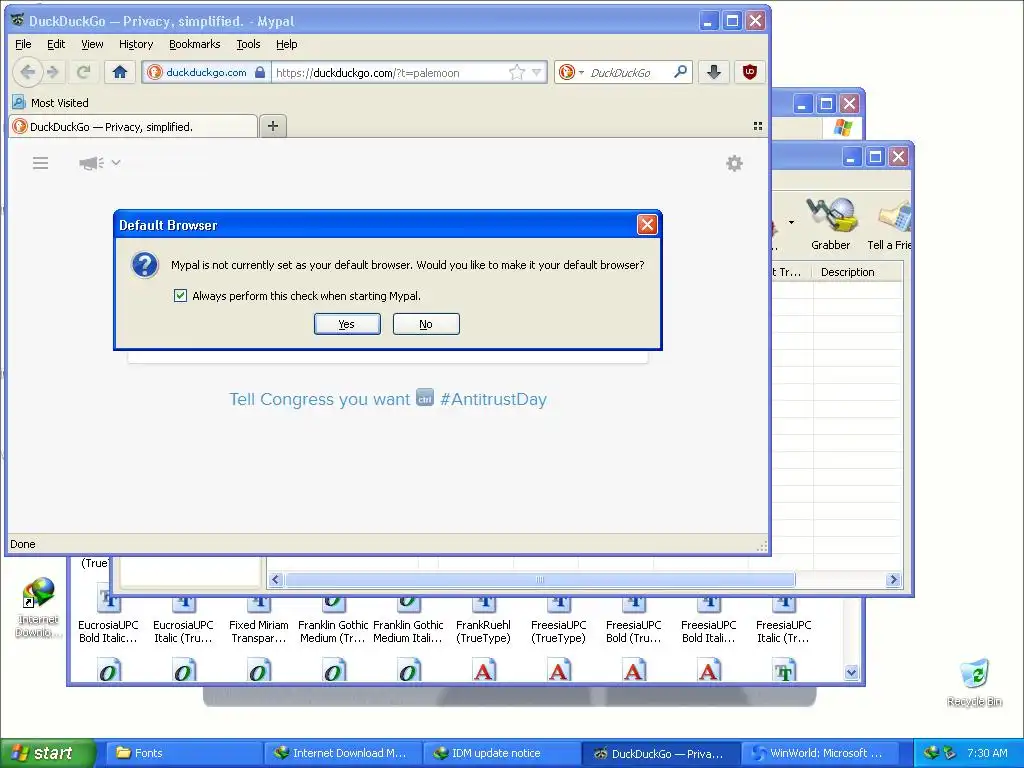Bookmark this page with the star icon
The image size is (1024, 768).
(517, 72)
